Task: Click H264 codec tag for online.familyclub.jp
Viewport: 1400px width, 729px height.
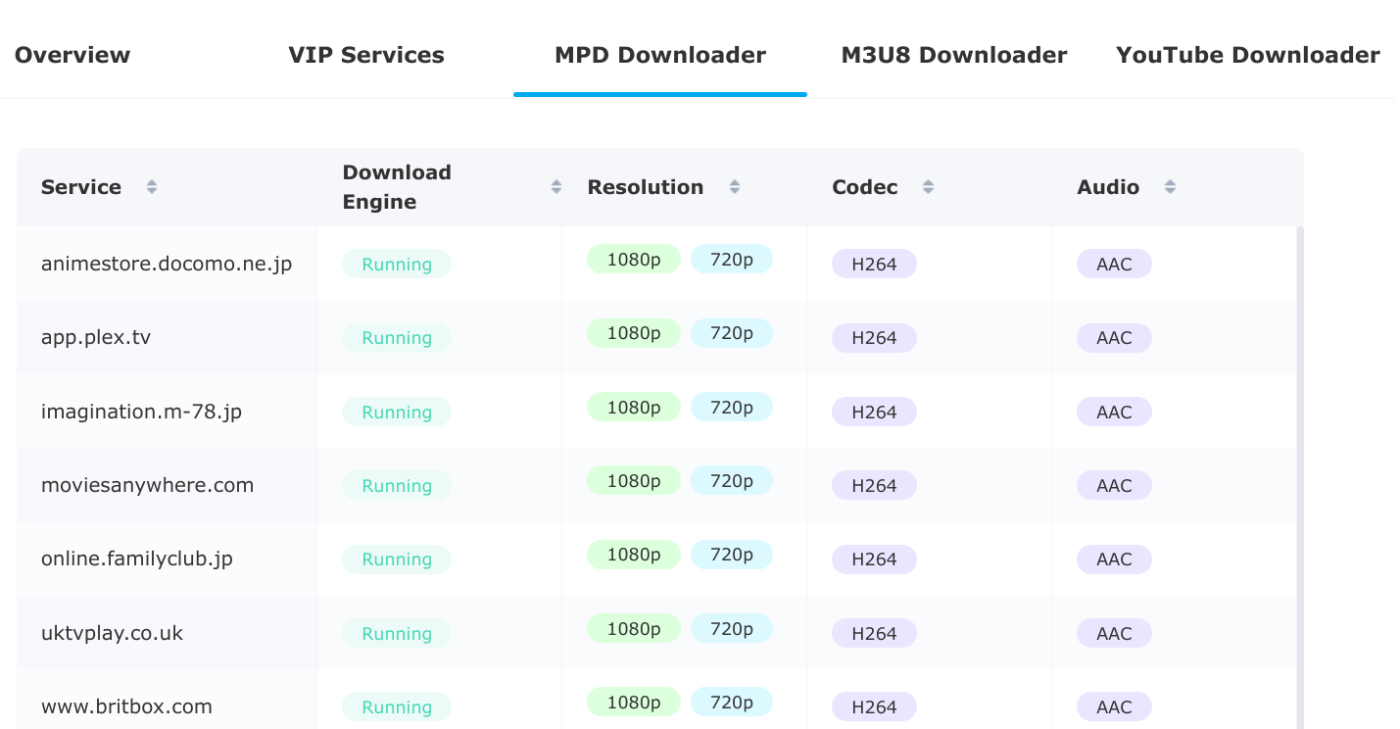Action: point(874,559)
